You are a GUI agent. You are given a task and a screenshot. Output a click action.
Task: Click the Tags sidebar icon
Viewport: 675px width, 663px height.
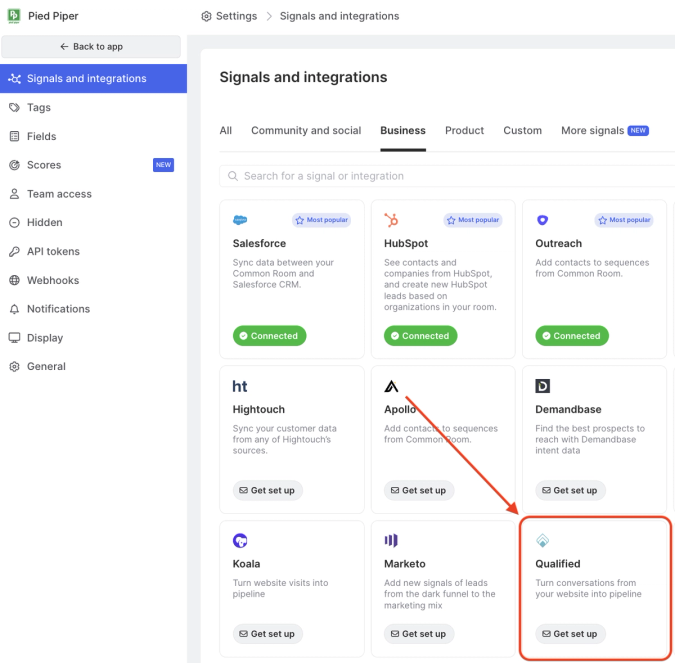[14, 107]
